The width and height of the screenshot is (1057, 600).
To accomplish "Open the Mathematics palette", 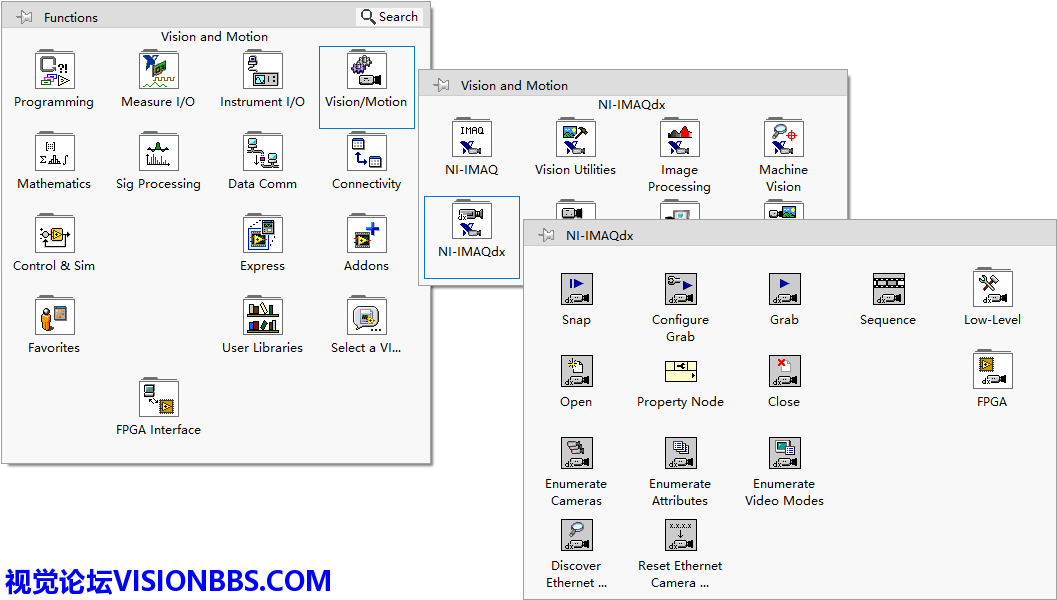I will tap(54, 152).
